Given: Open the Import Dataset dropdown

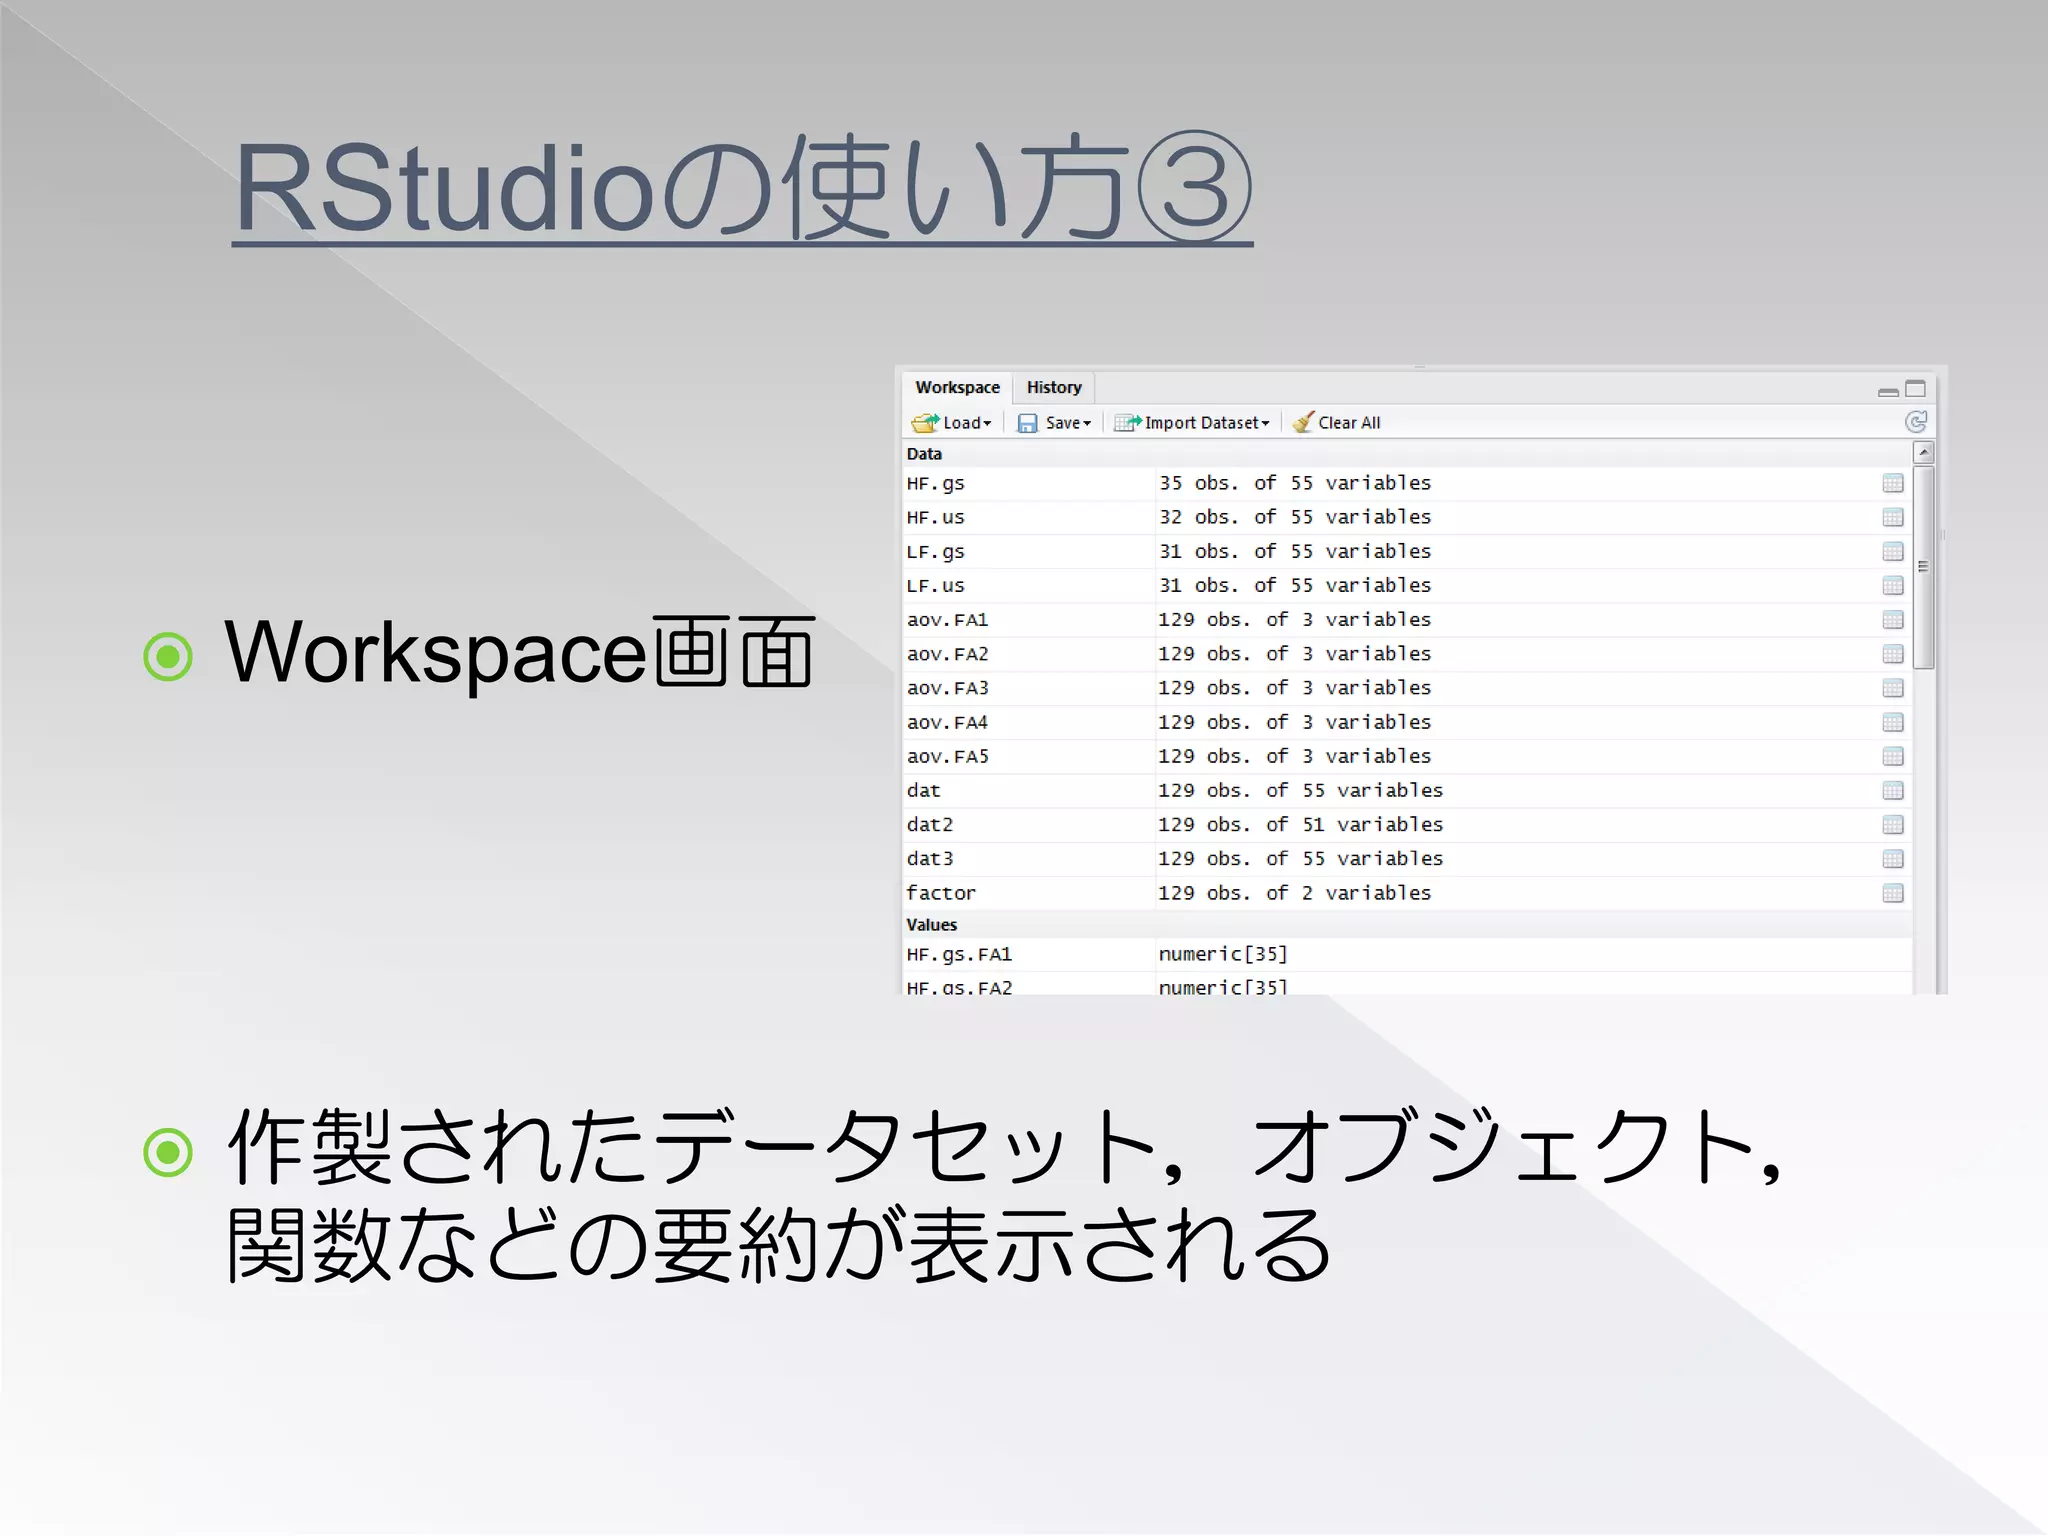Looking at the screenshot, I should point(1192,423).
